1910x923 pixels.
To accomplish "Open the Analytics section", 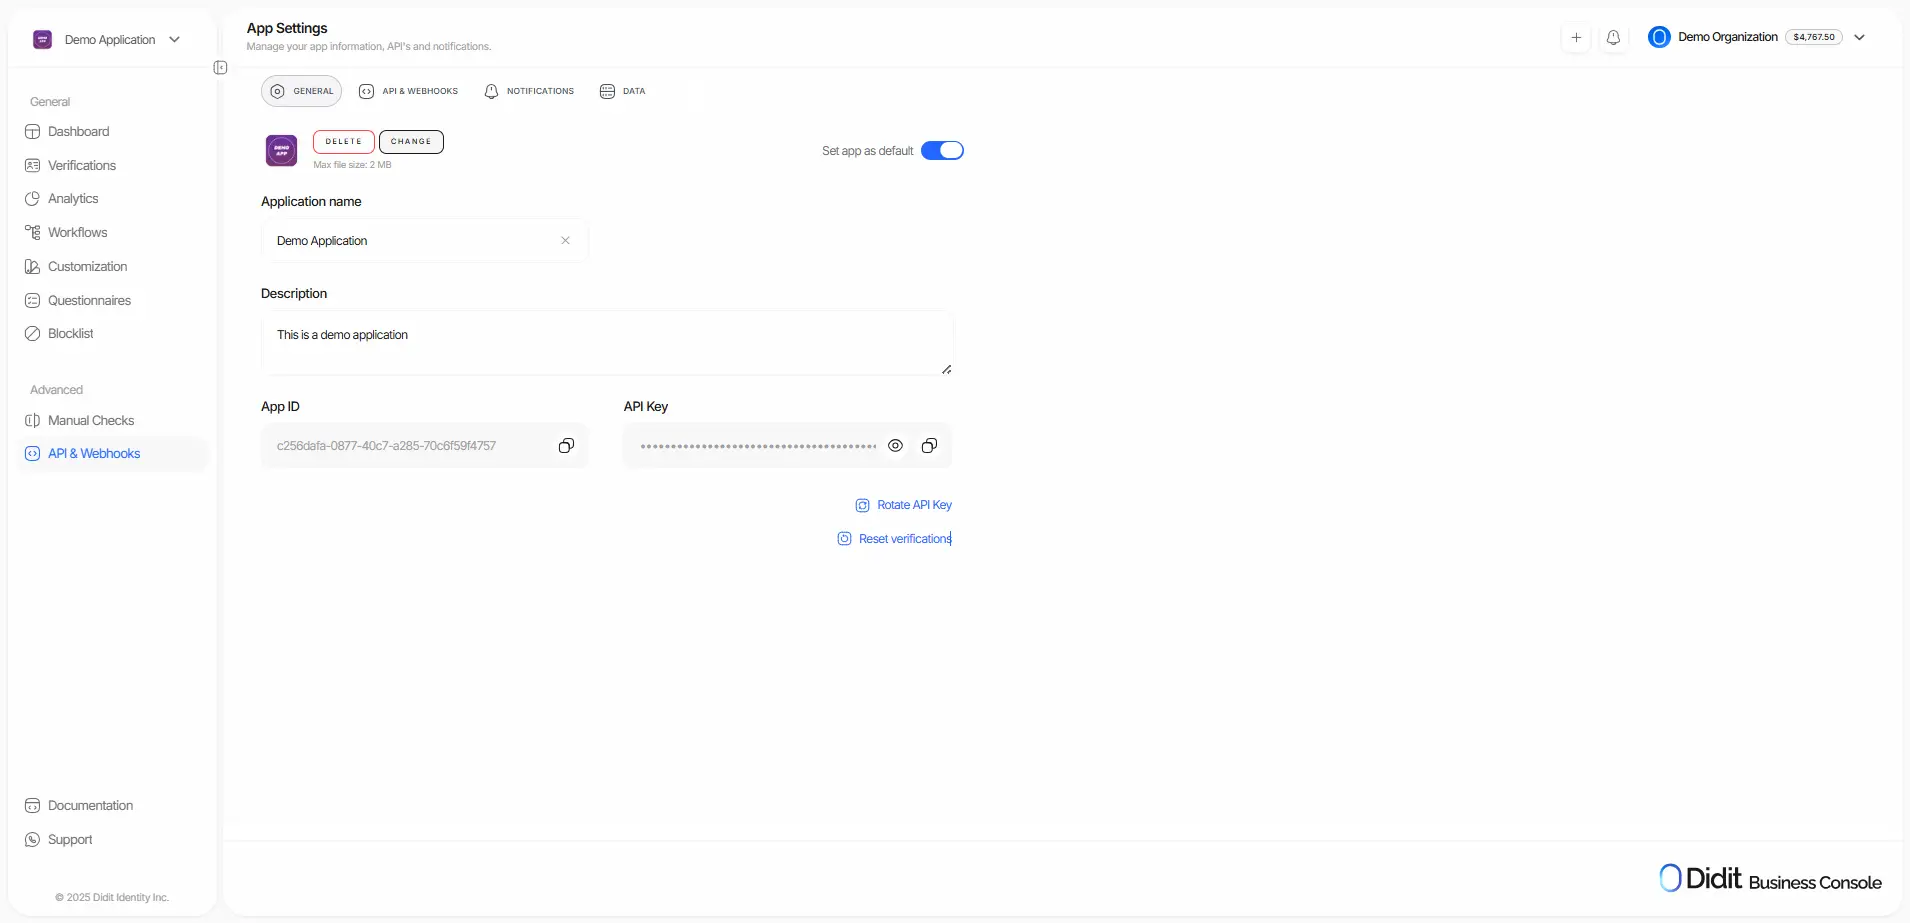I will pyautogui.click(x=73, y=198).
